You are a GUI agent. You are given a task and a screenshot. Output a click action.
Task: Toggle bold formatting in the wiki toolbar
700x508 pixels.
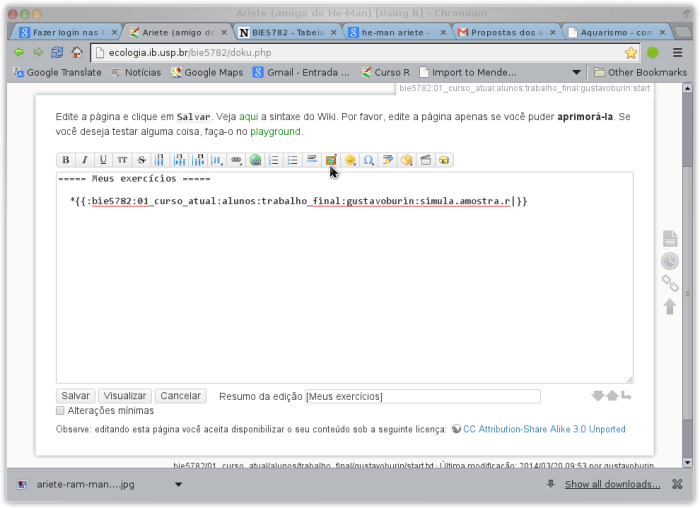pyautogui.click(x=66, y=160)
